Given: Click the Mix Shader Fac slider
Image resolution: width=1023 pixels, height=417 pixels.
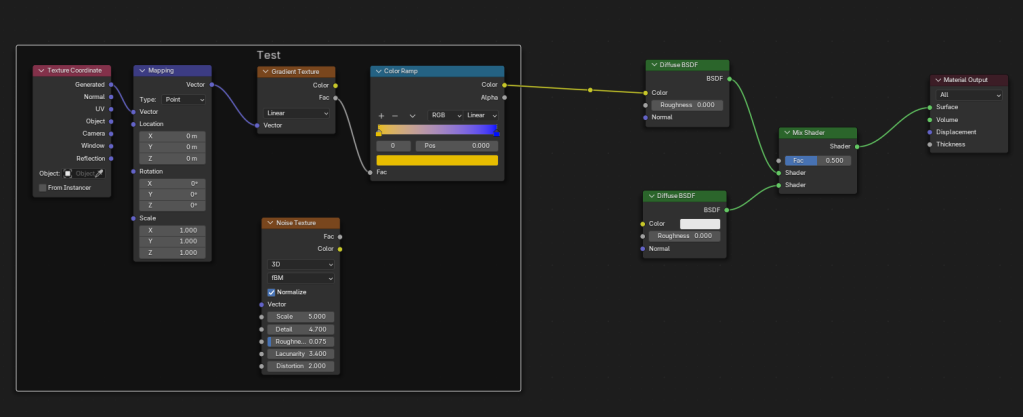Looking at the screenshot, I should [x=817, y=160].
